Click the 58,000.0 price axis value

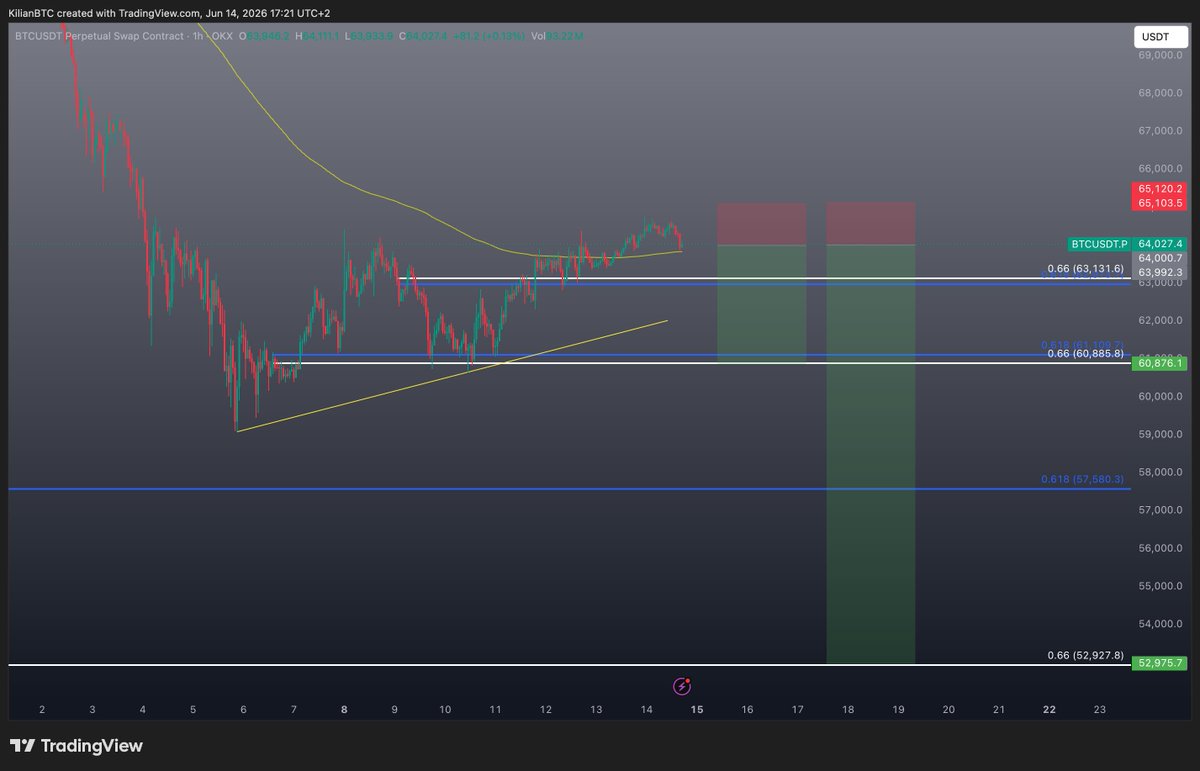tap(1160, 472)
